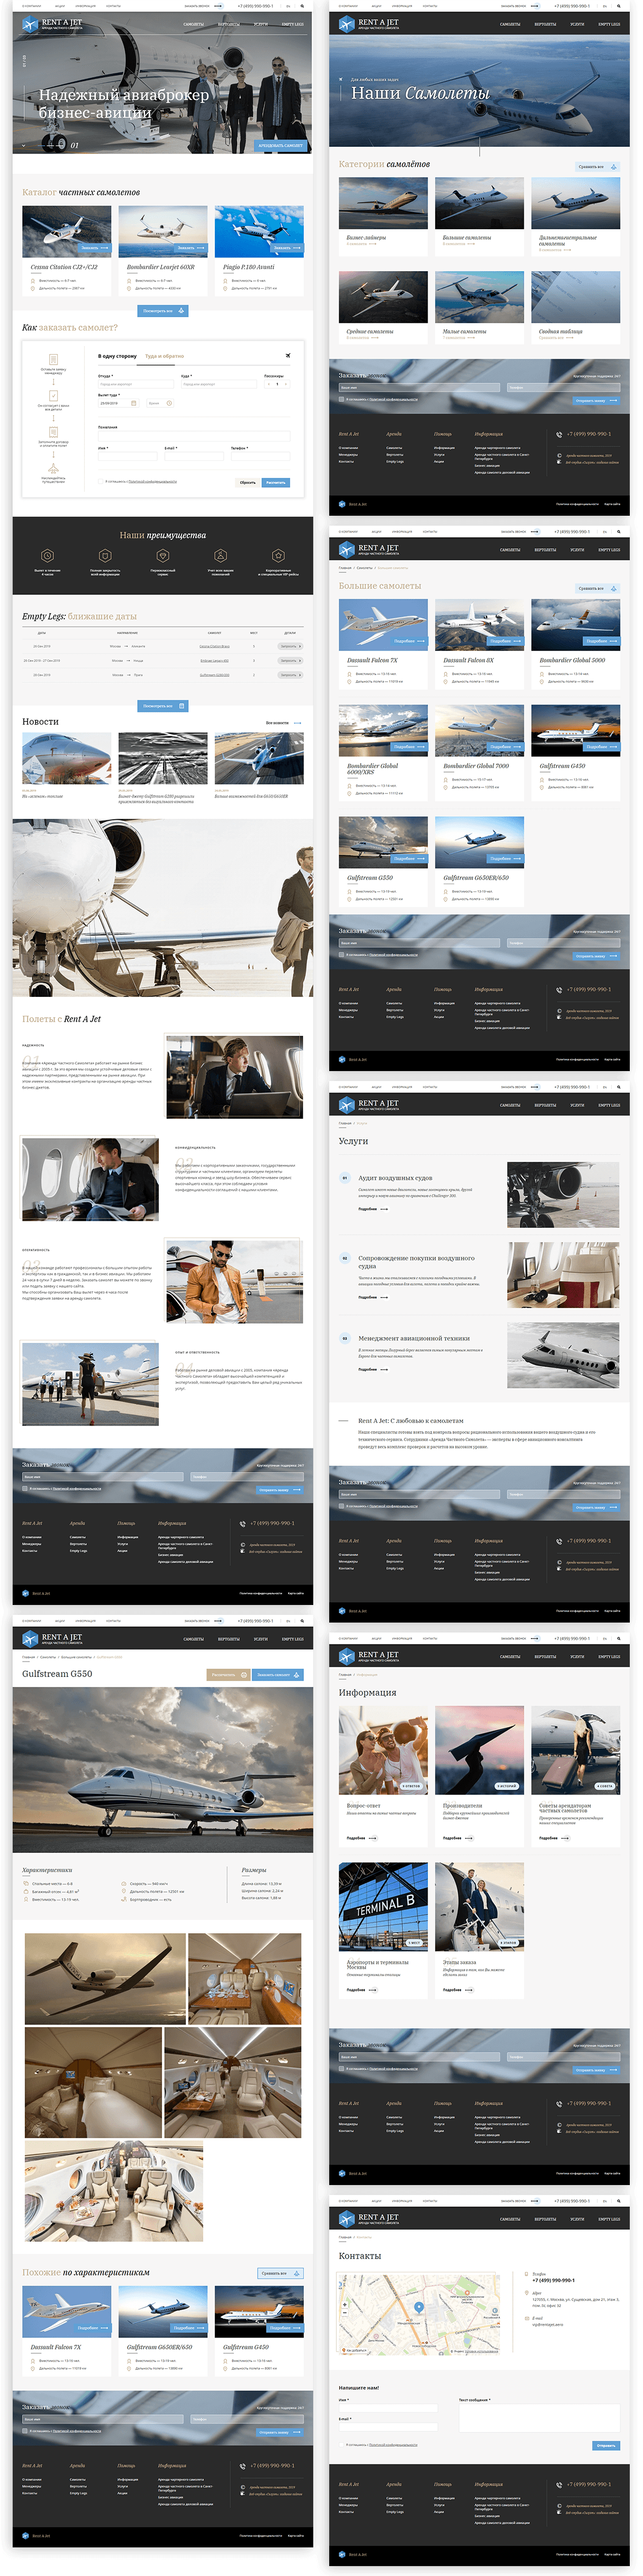Click the search magnifier on the Наши Самолеты page header
The image size is (643, 2576).
coord(619,6)
